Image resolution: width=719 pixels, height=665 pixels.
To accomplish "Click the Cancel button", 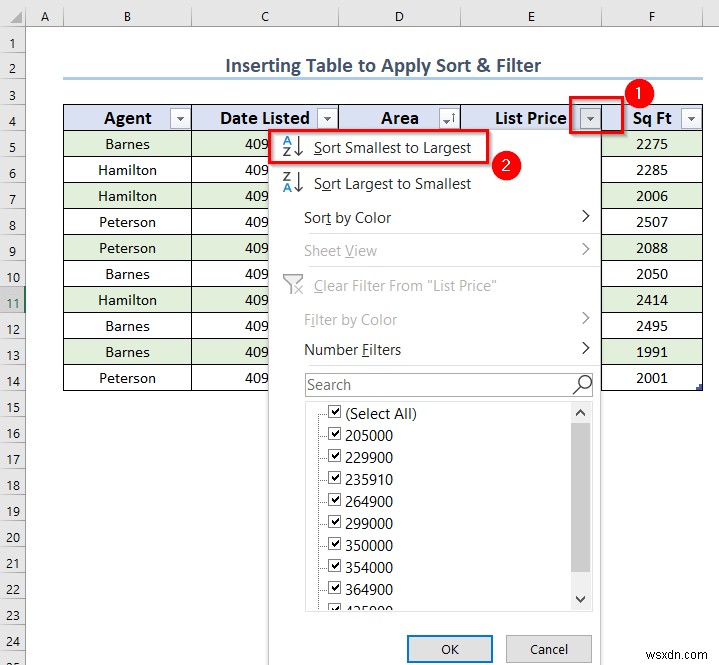I will click(x=549, y=649).
